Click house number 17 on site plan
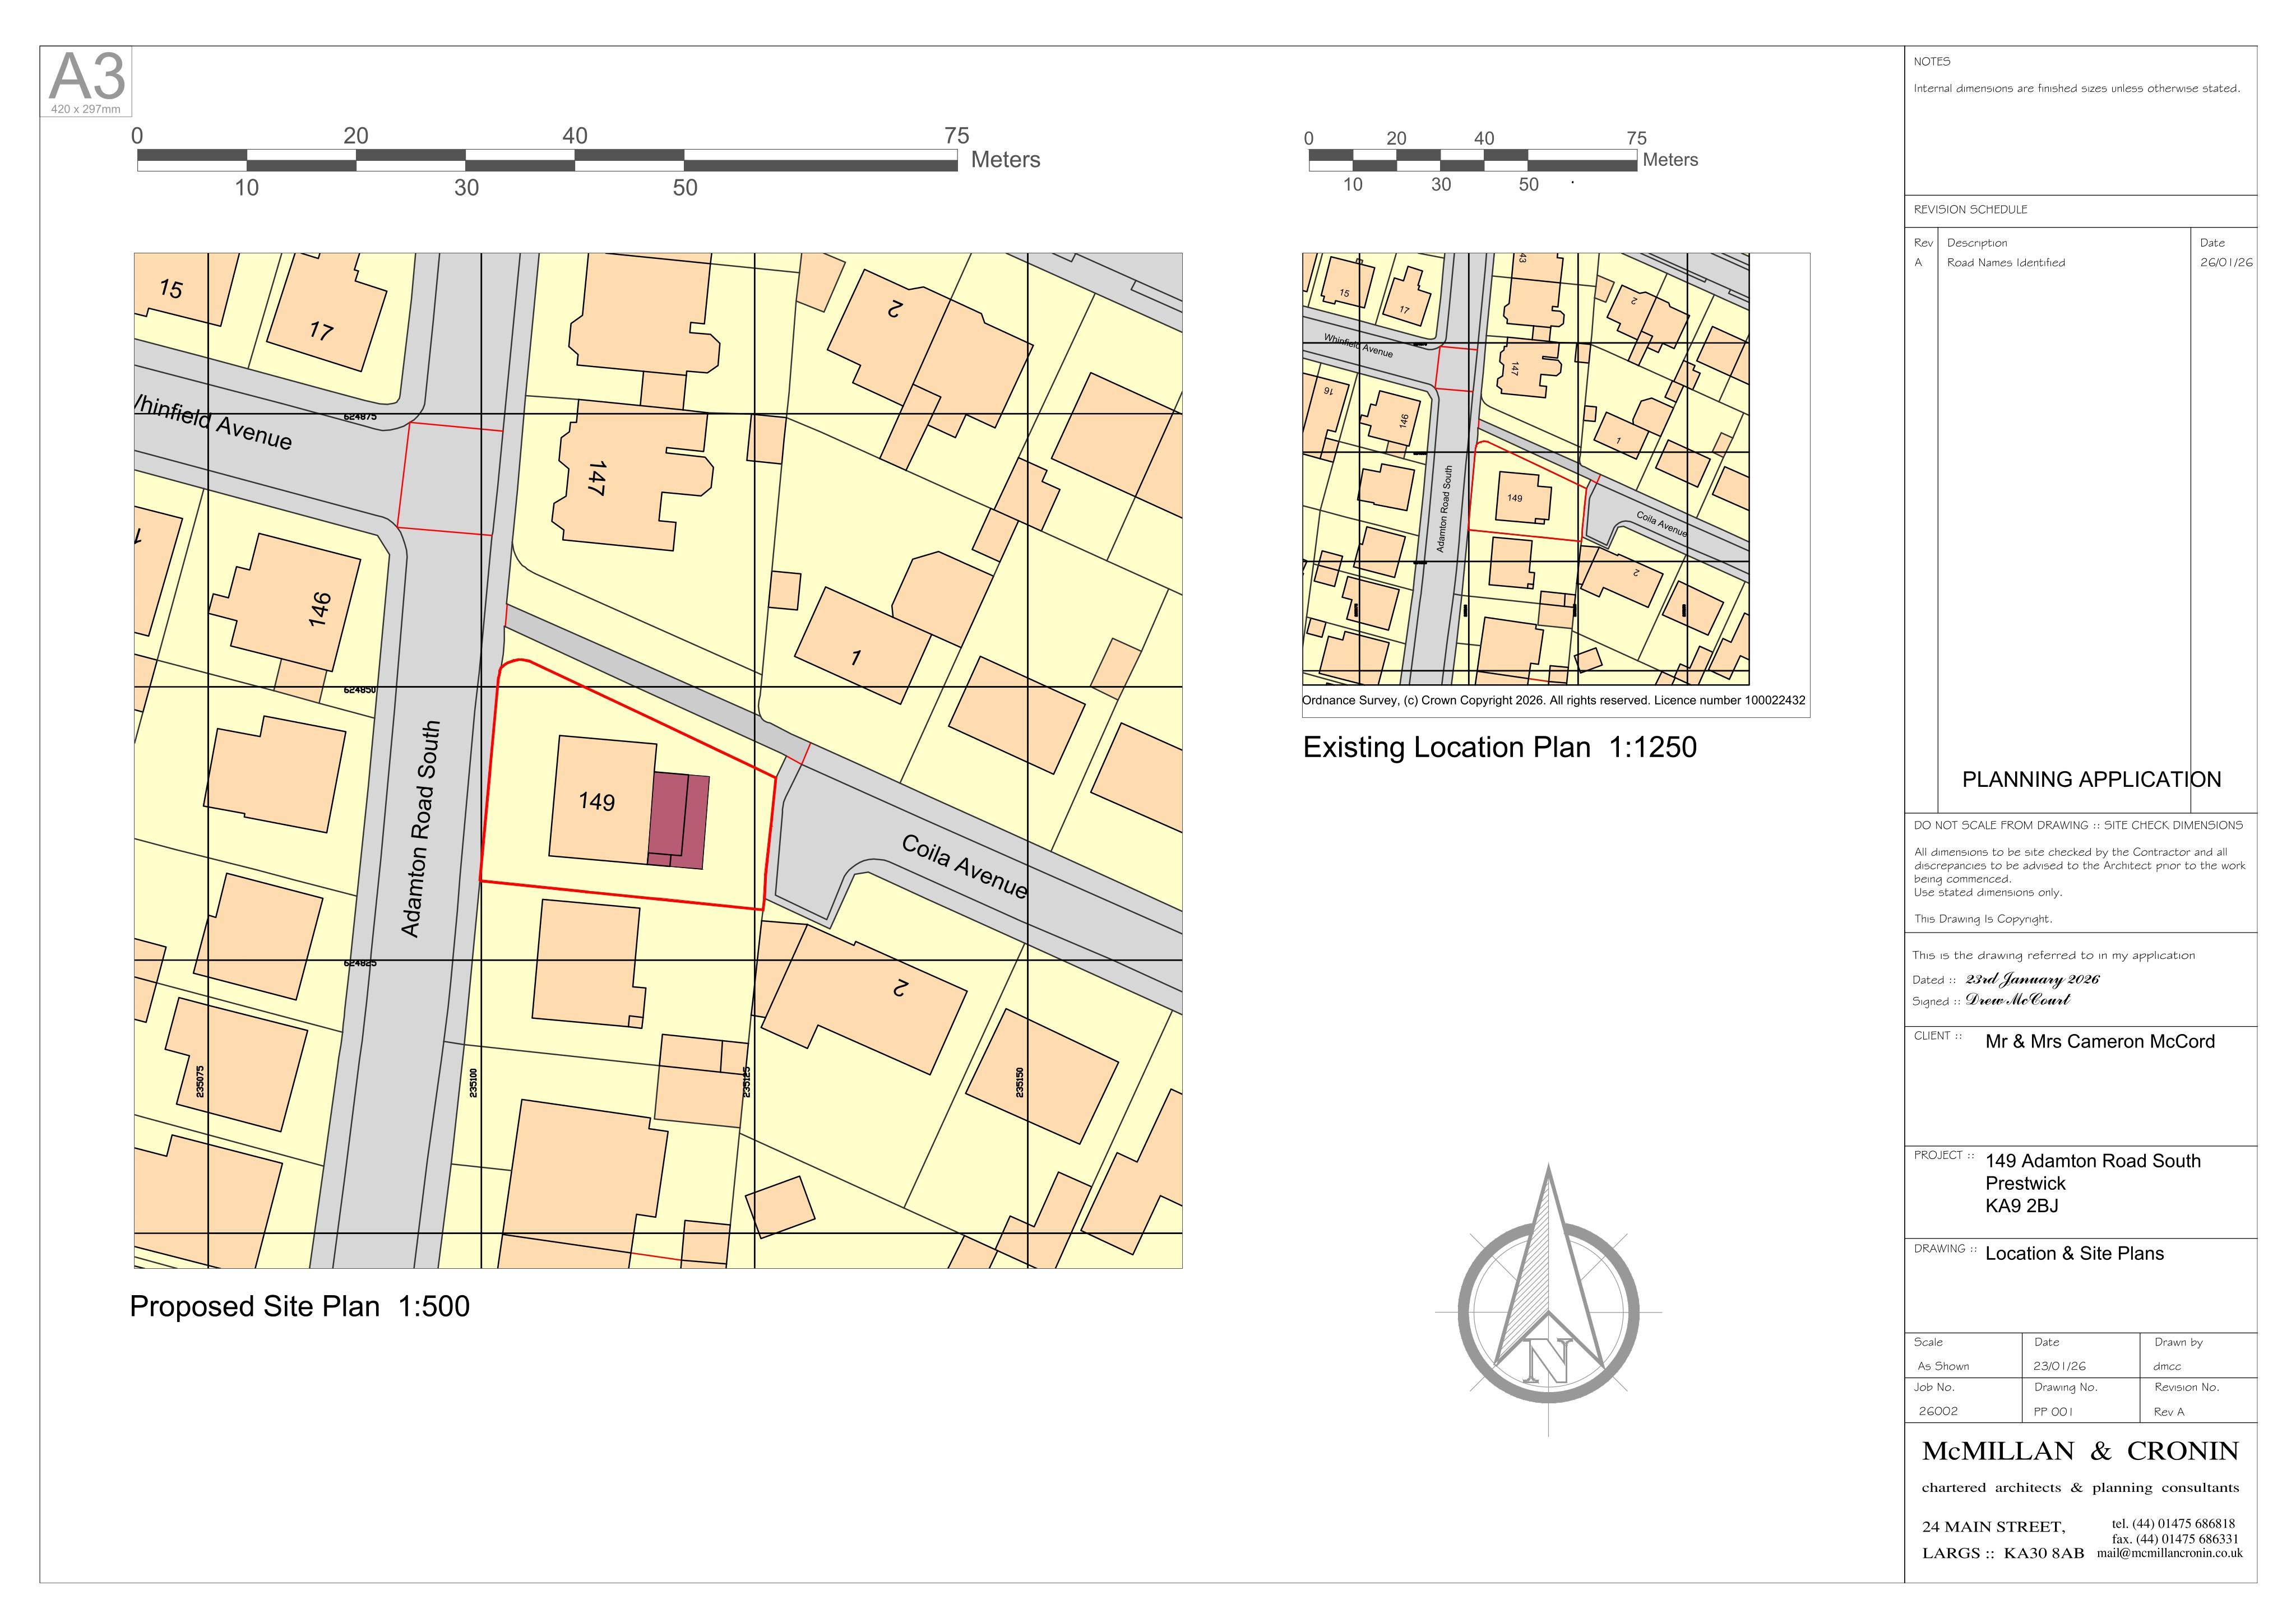 pyautogui.click(x=321, y=330)
